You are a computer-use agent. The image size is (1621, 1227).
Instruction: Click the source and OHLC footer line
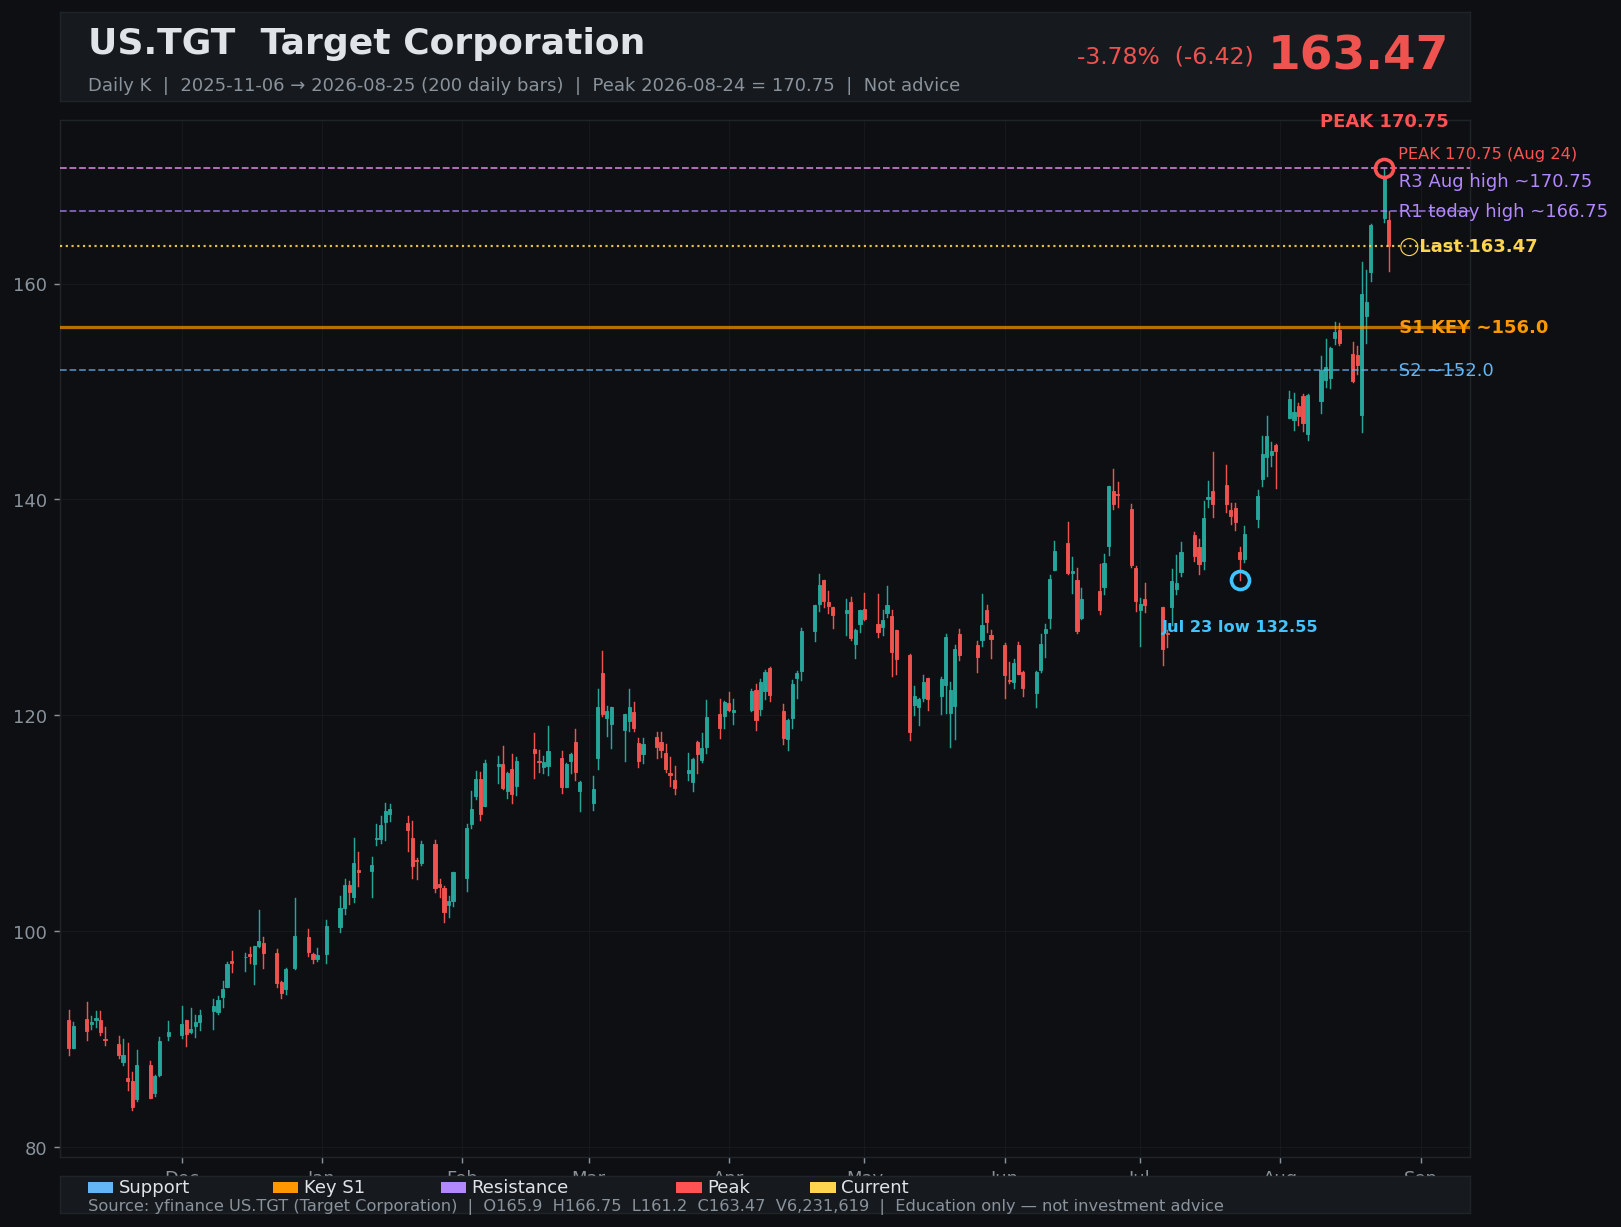(x=656, y=1206)
